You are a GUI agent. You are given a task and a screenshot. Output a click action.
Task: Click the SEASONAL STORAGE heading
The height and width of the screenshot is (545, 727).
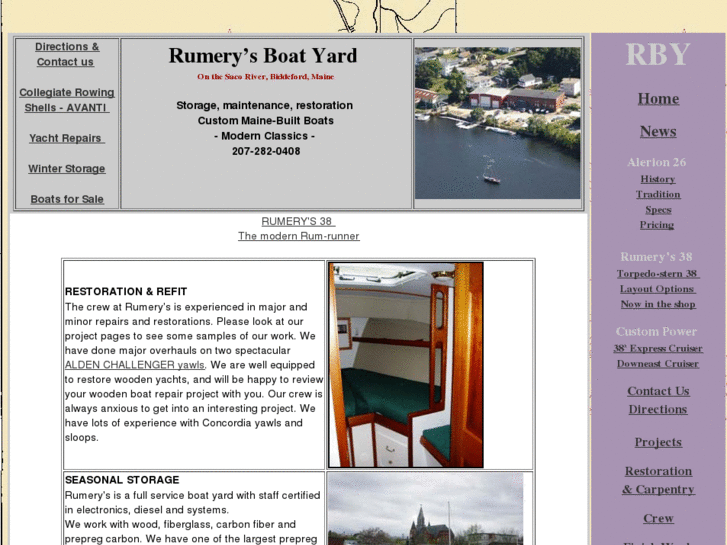pos(122,480)
